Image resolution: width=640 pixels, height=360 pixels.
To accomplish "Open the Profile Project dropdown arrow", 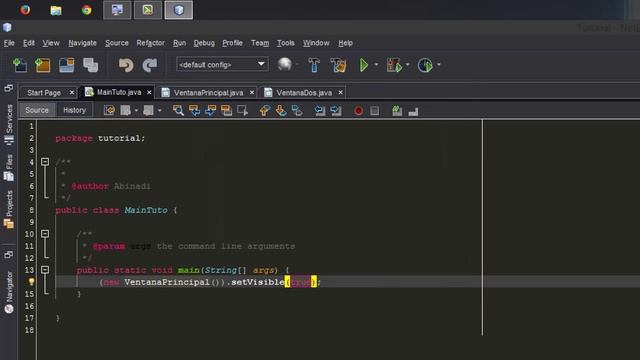I will click(x=439, y=64).
